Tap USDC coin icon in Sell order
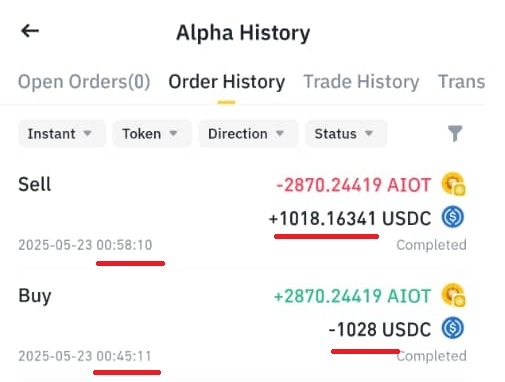Image resolution: width=505 pixels, height=382 pixels. [x=453, y=217]
